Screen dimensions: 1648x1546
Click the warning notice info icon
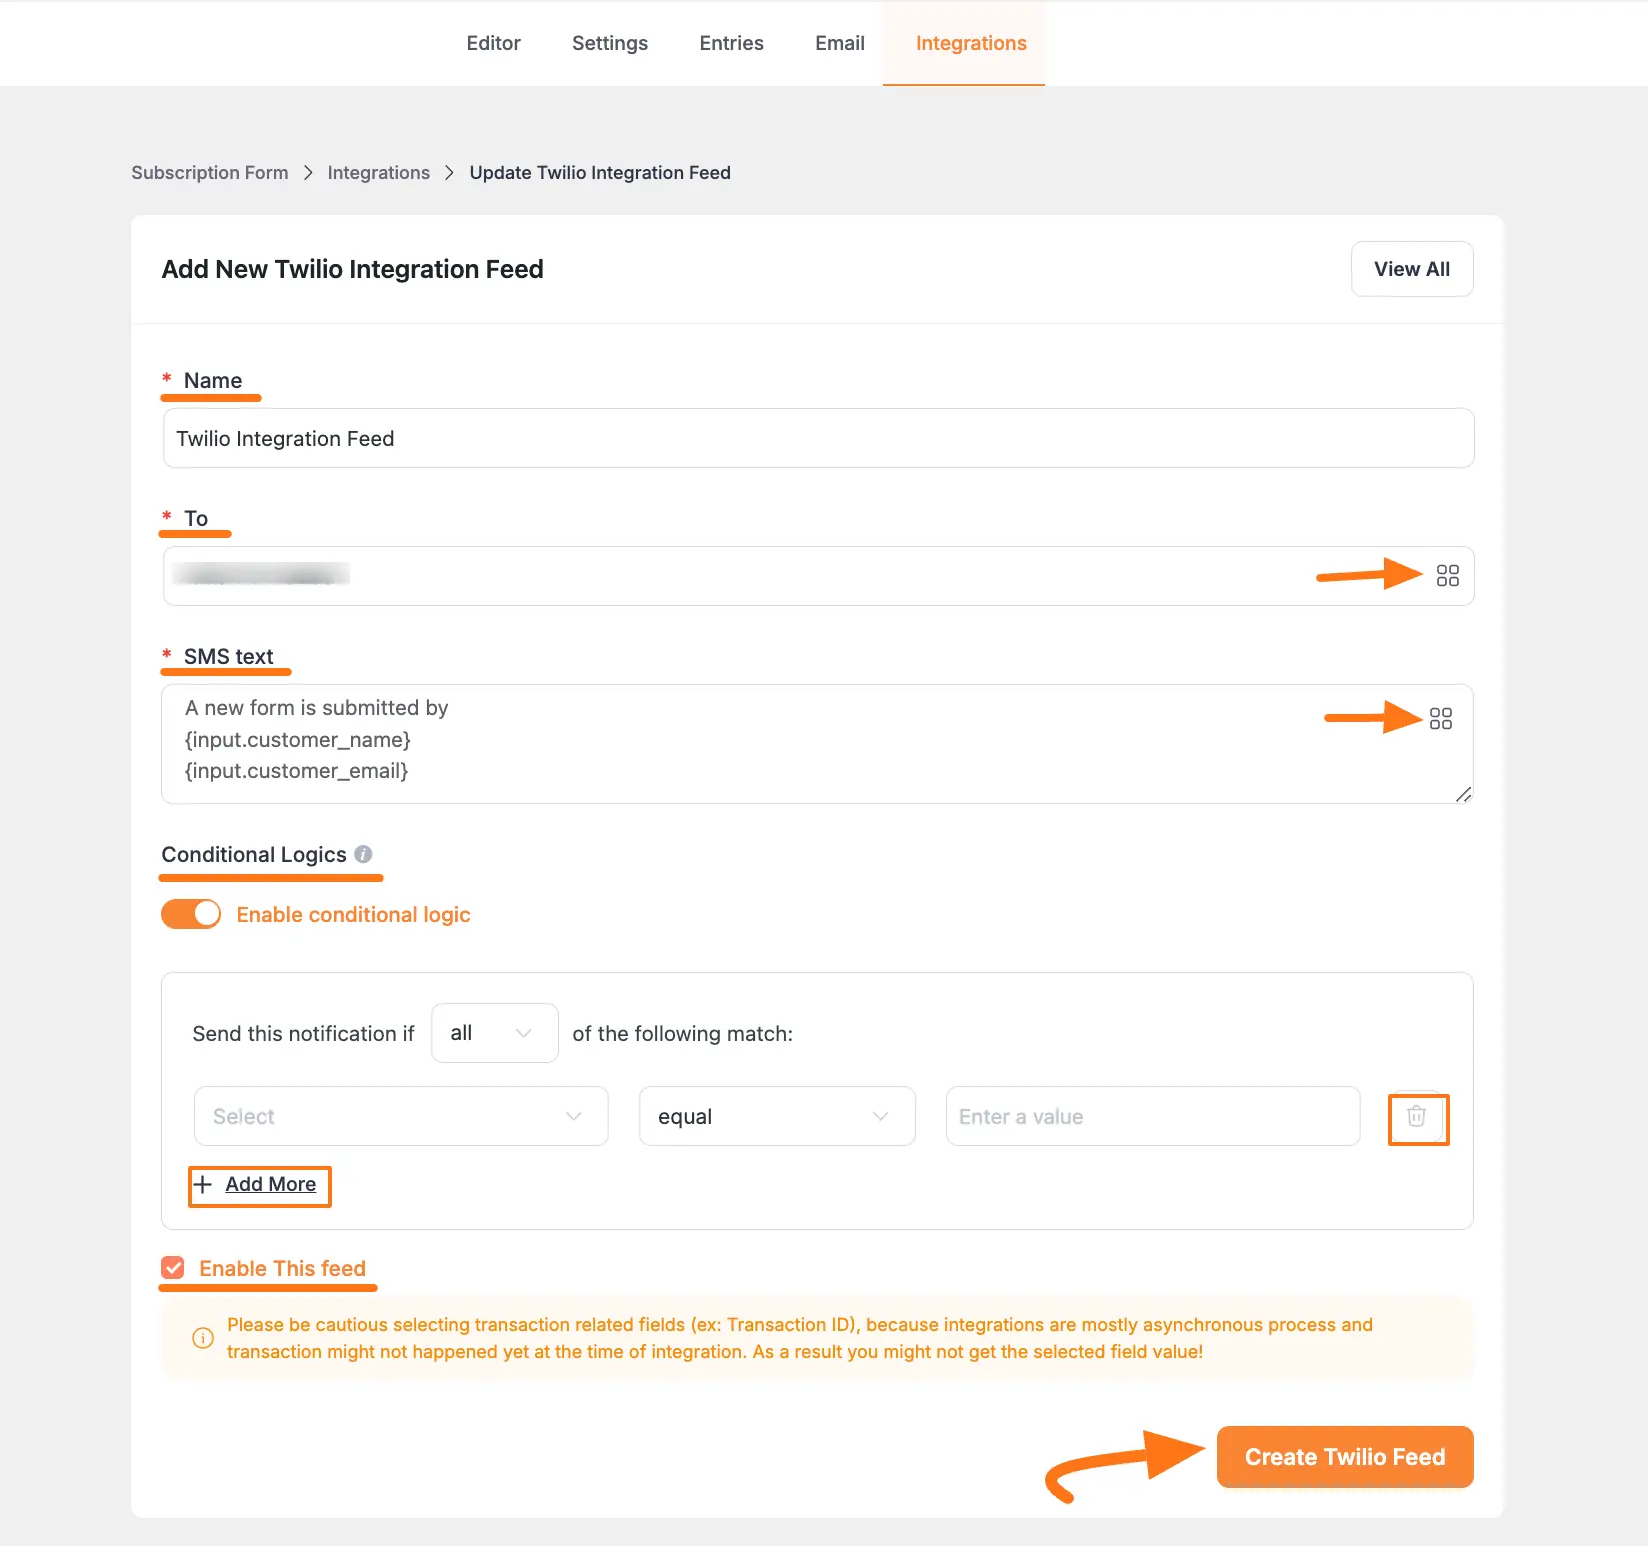pyautogui.click(x=203, y=1338)
